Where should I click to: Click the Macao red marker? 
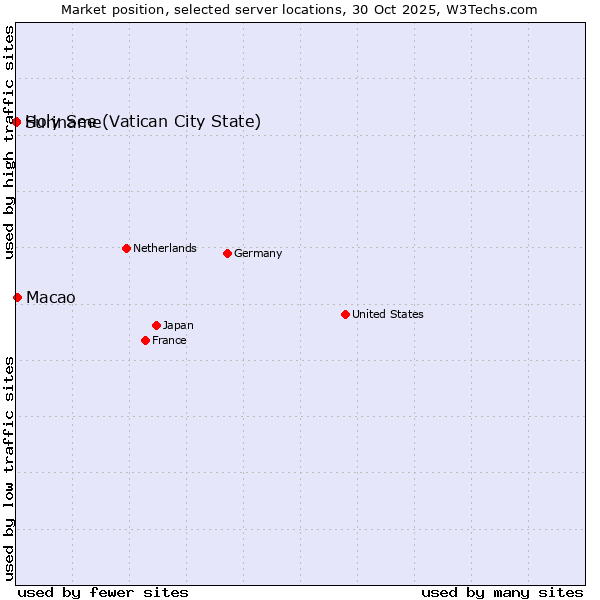tap(17, 297)
